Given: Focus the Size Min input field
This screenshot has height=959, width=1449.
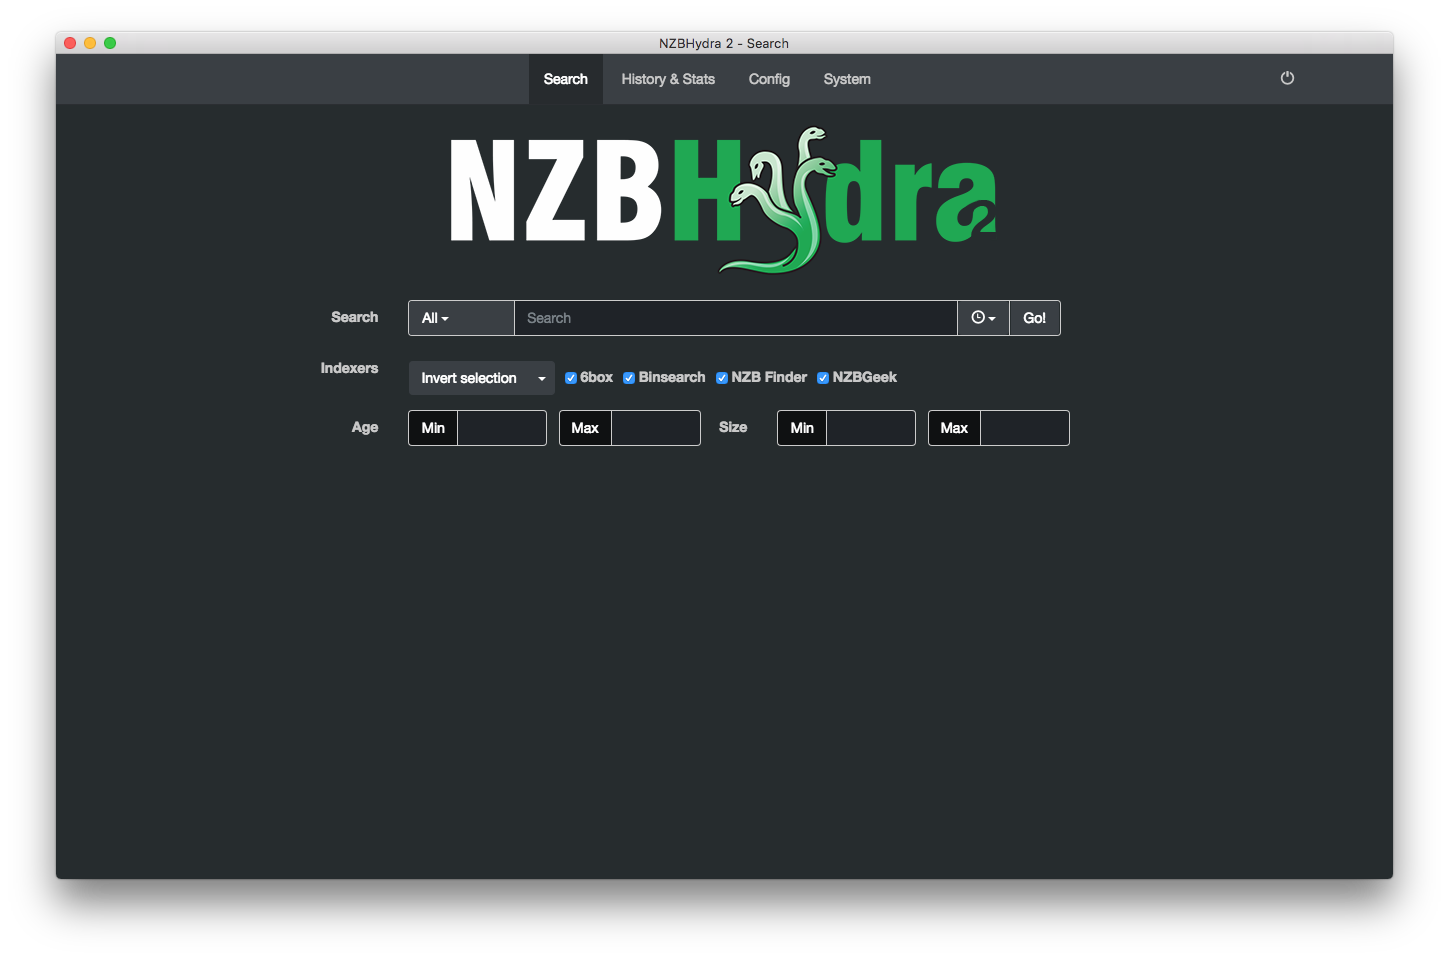Looking at the screenshot, I should click(870, 428).
